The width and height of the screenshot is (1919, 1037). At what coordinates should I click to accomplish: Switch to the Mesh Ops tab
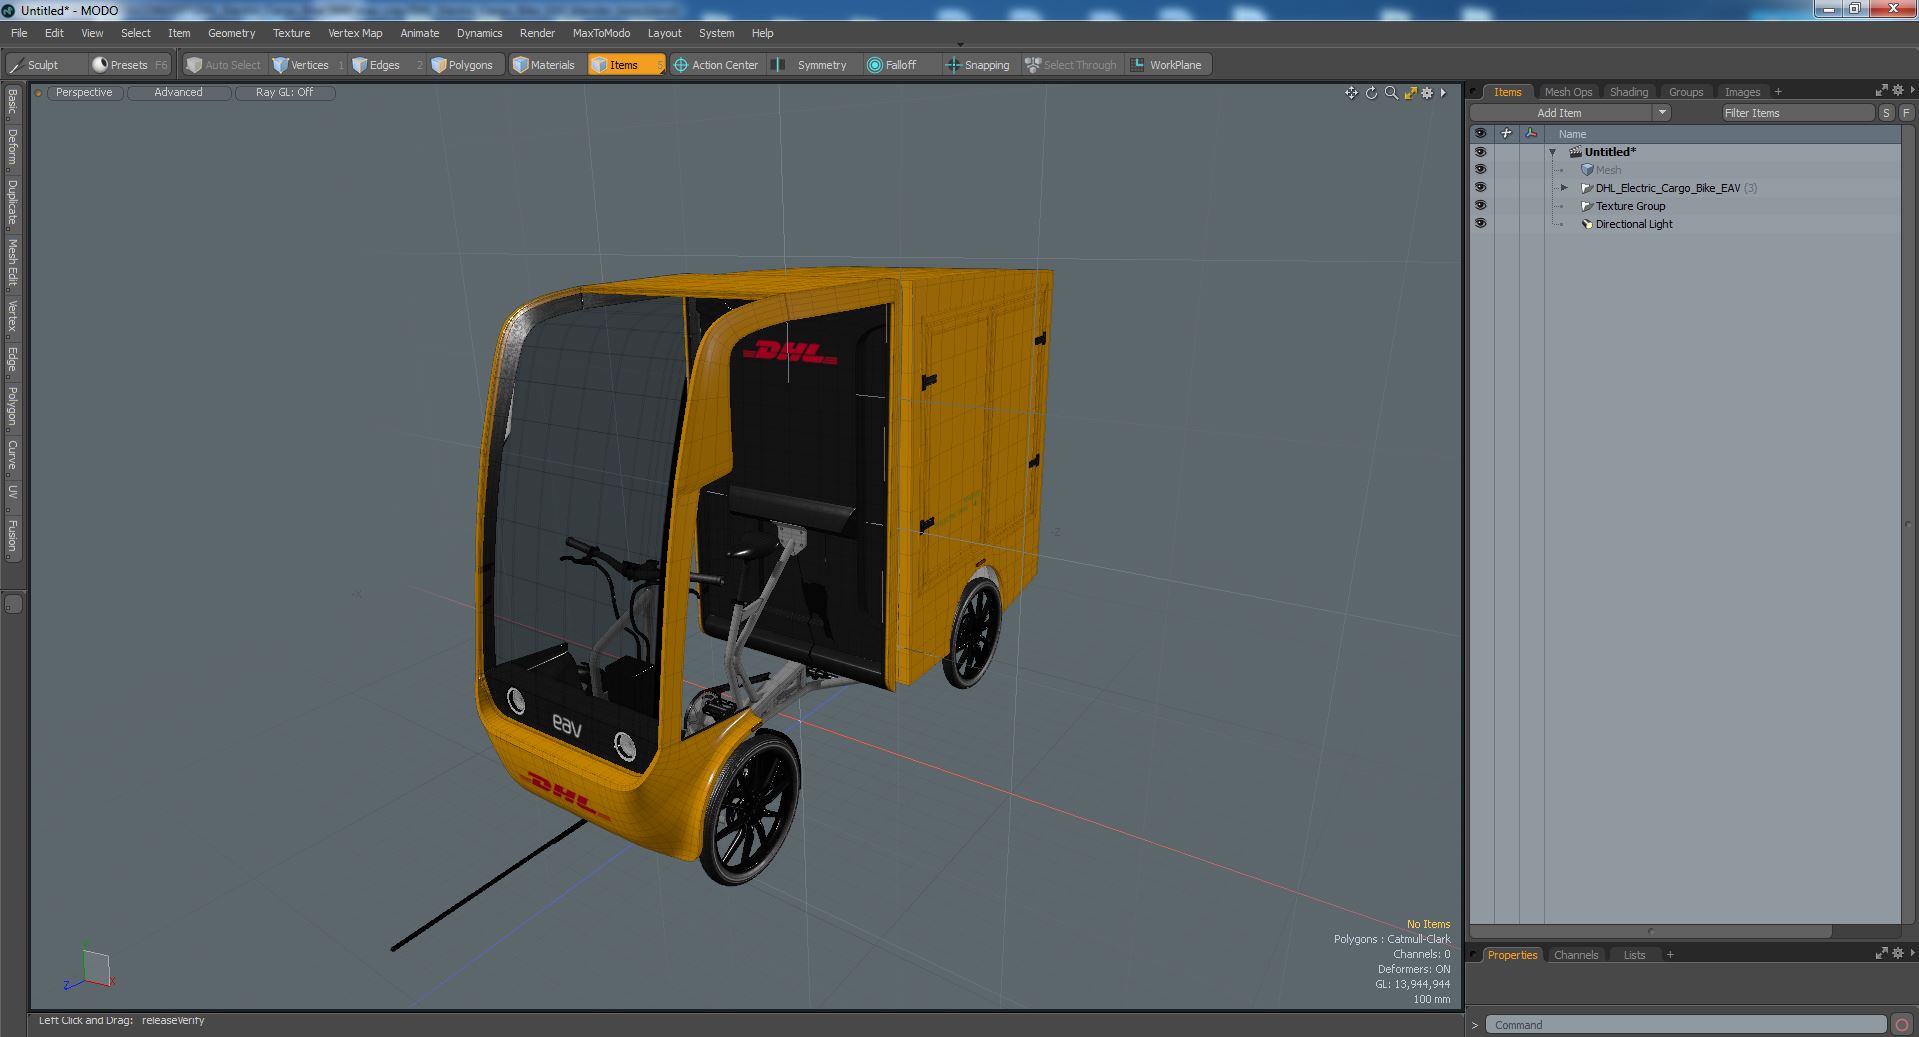point(1567,92)
